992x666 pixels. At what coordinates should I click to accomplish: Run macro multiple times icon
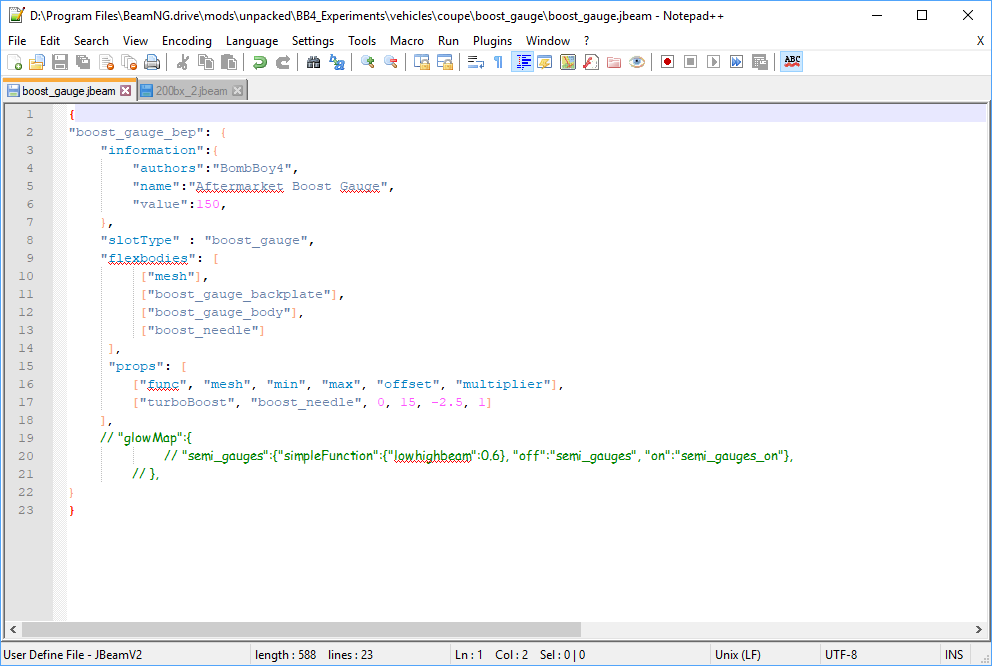736,62
